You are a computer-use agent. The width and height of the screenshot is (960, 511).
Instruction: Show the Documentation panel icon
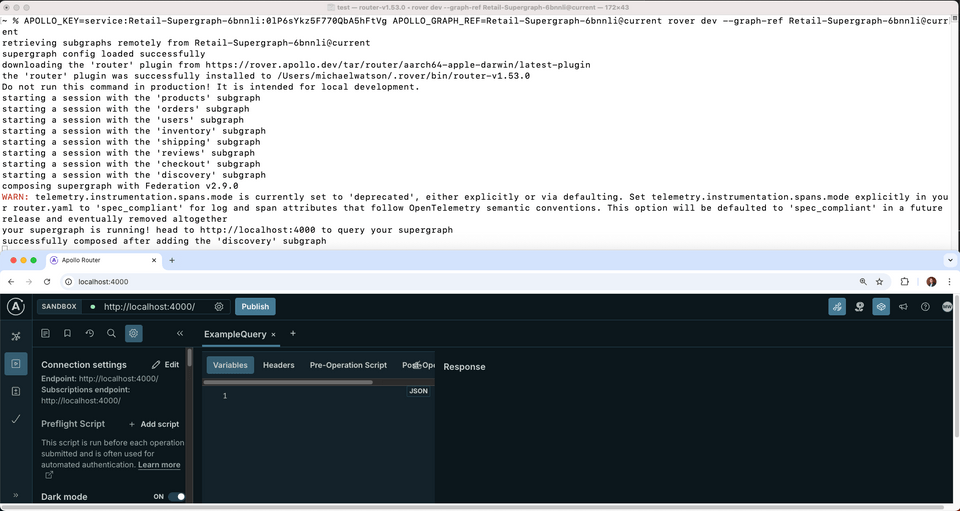[45, 334]
